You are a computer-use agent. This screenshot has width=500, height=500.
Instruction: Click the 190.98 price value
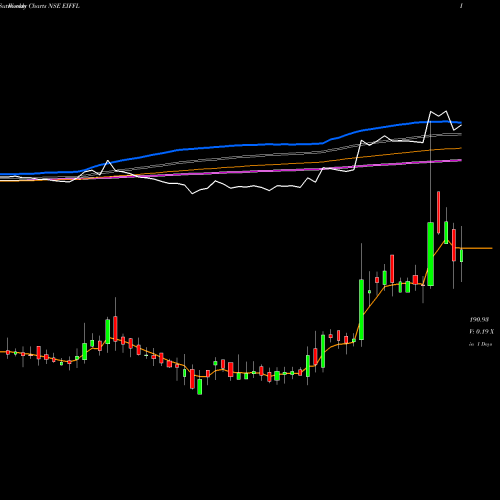click(x=479, y=320)
